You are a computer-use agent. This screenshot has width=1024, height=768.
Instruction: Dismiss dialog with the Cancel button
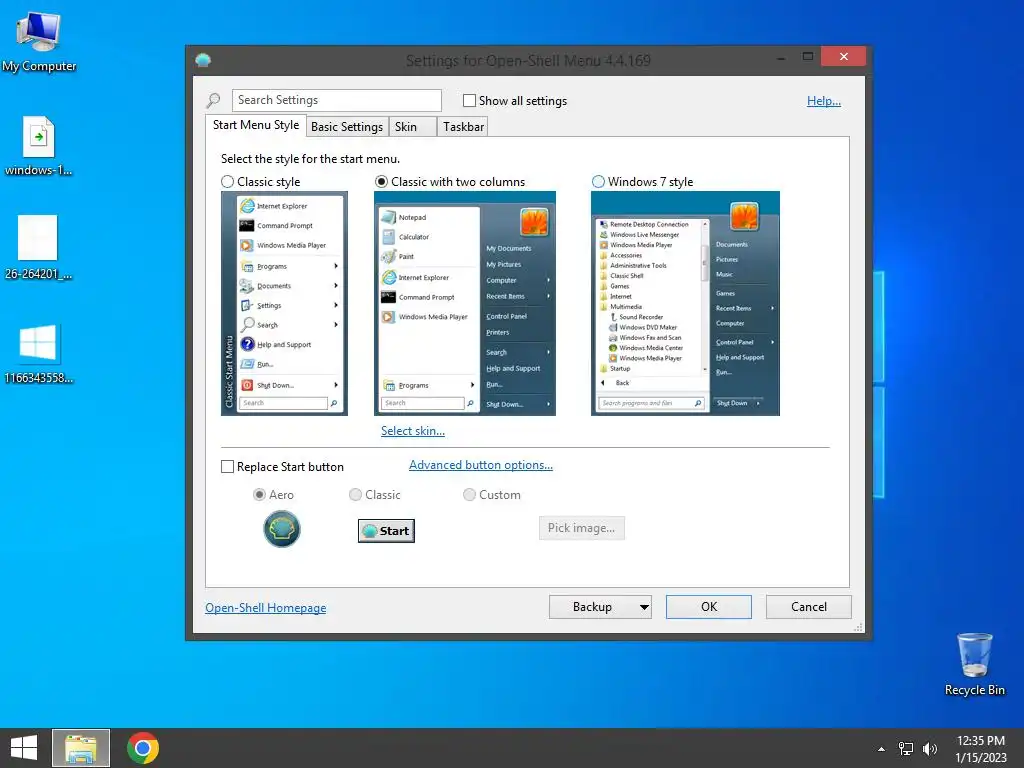point(808,607)
